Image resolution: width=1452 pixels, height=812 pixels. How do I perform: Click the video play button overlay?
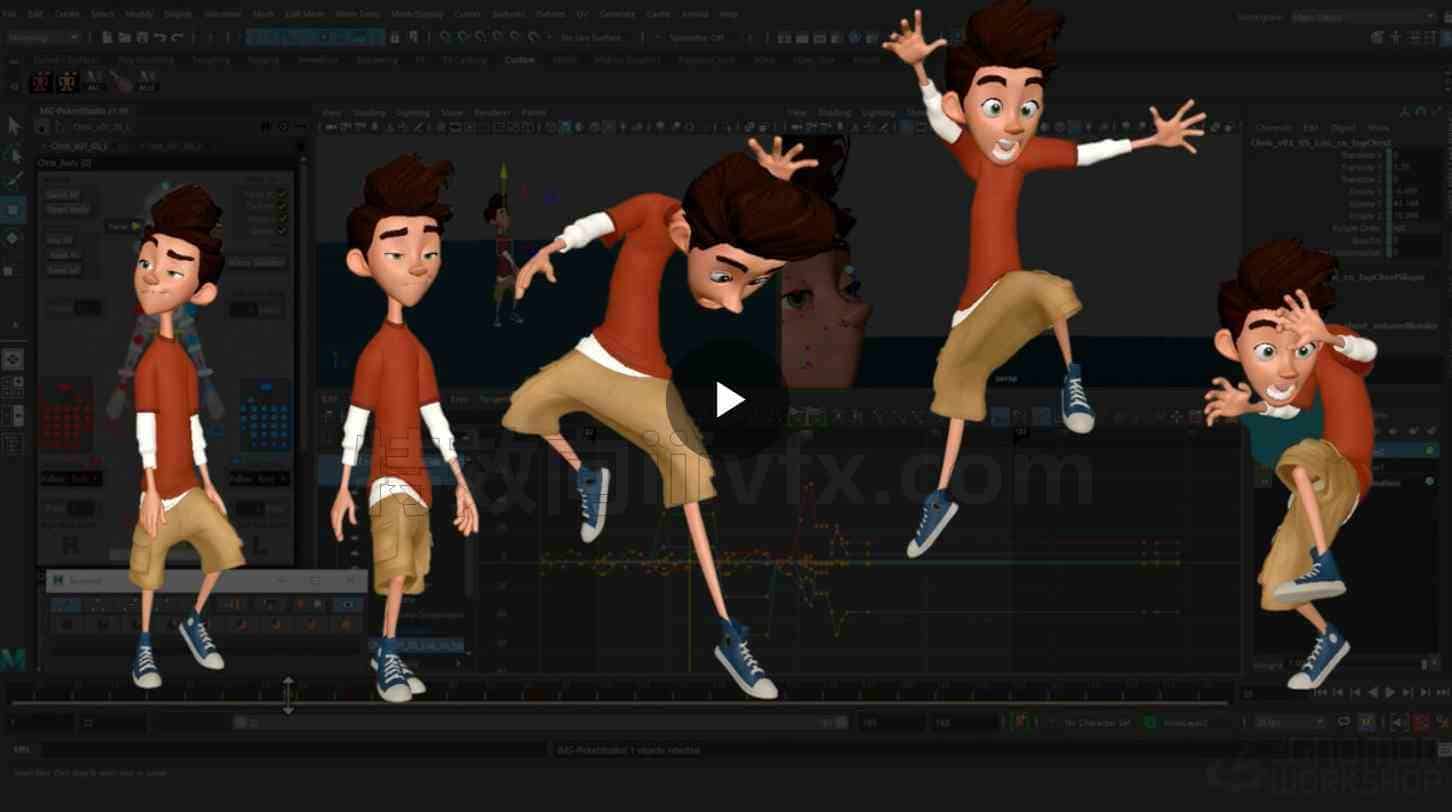pos(728,400)
